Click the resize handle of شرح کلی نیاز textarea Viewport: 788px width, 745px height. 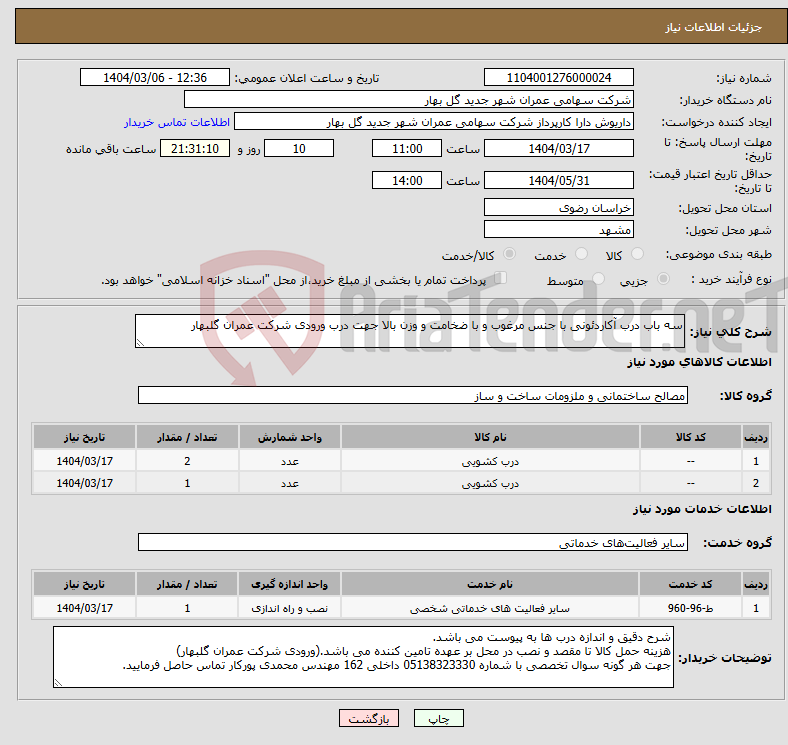pyautogui.click(x=140, y=342)
